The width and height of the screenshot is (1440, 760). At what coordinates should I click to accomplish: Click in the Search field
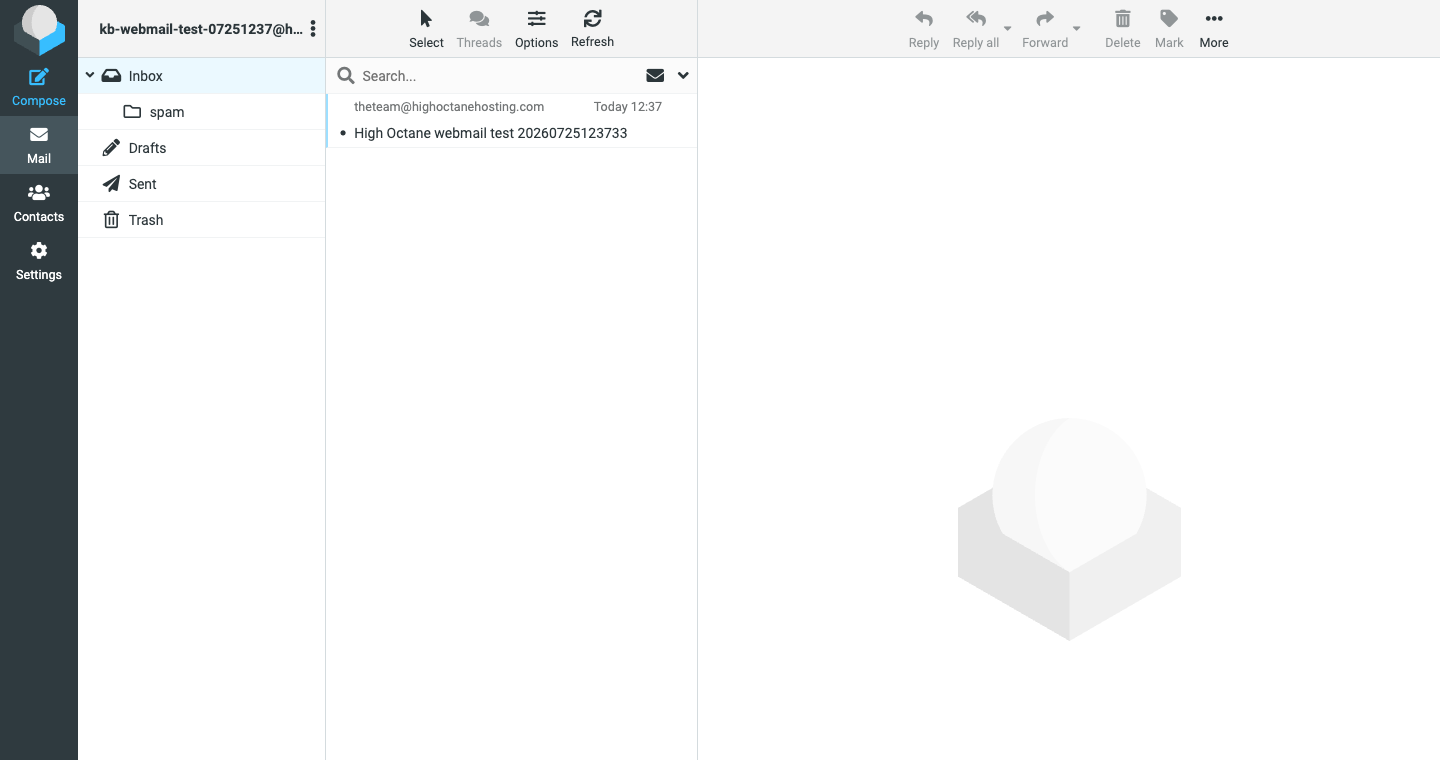(498, 76)
